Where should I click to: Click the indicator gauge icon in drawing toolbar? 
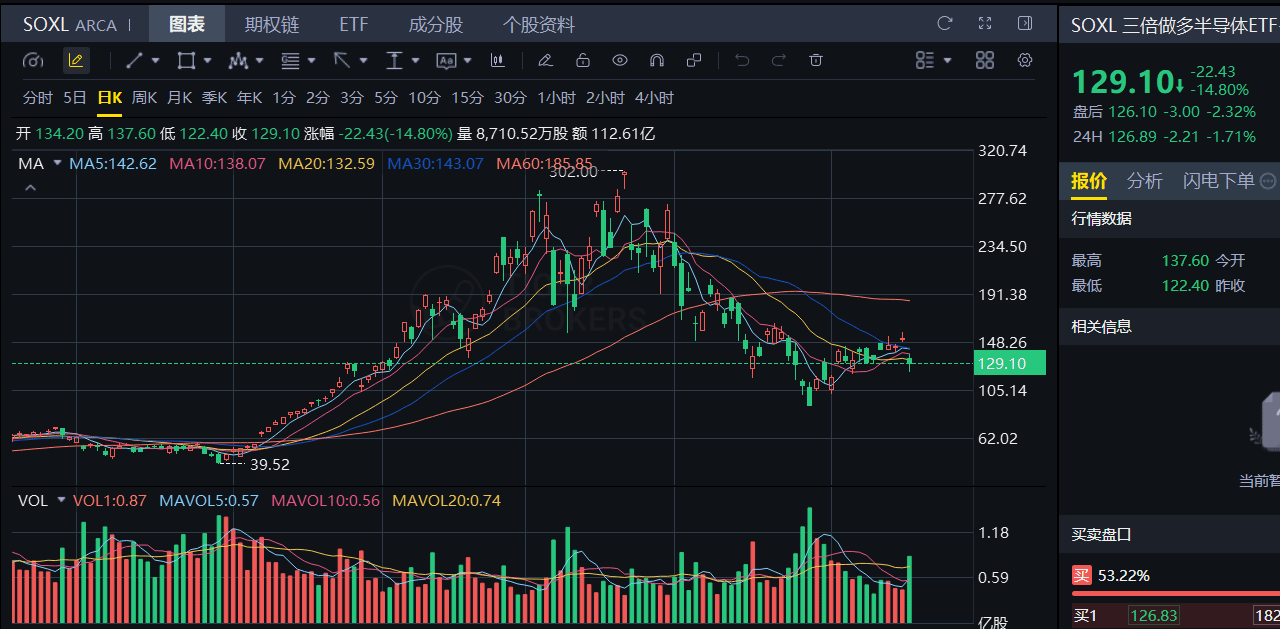click(x=33, y=61)
